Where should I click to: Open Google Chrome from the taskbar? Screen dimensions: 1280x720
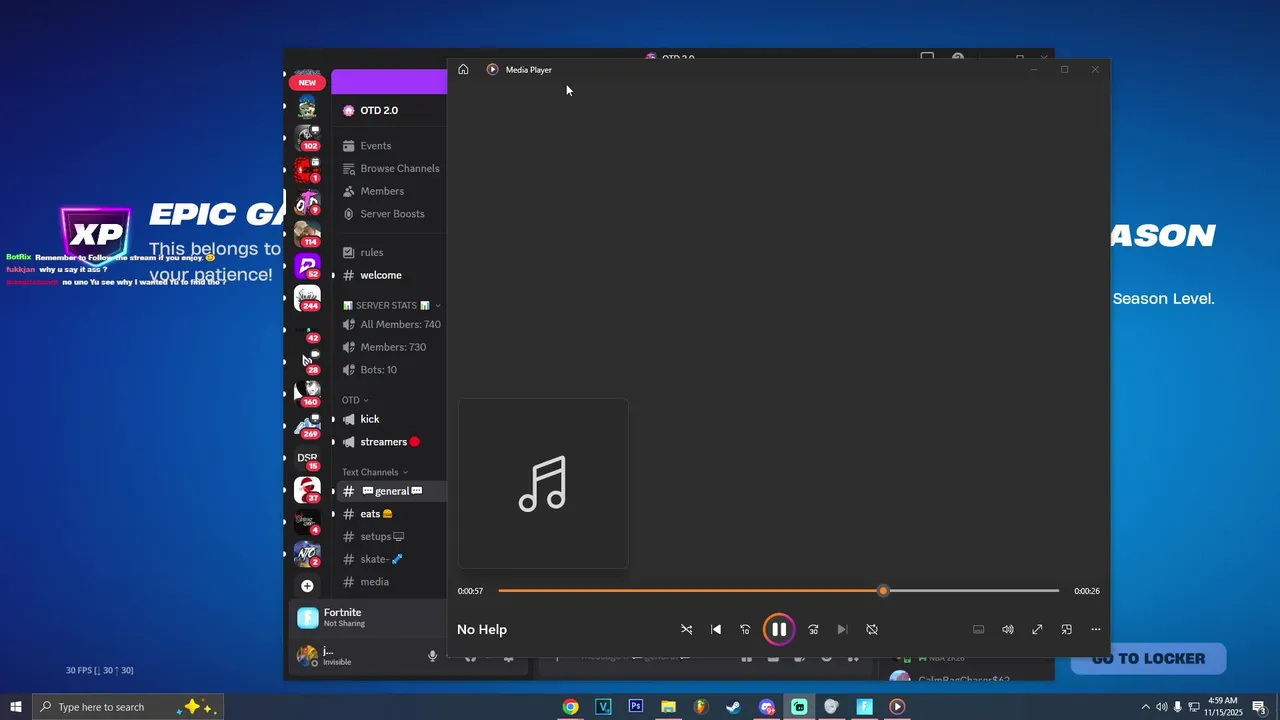click(x=570, y=707)
